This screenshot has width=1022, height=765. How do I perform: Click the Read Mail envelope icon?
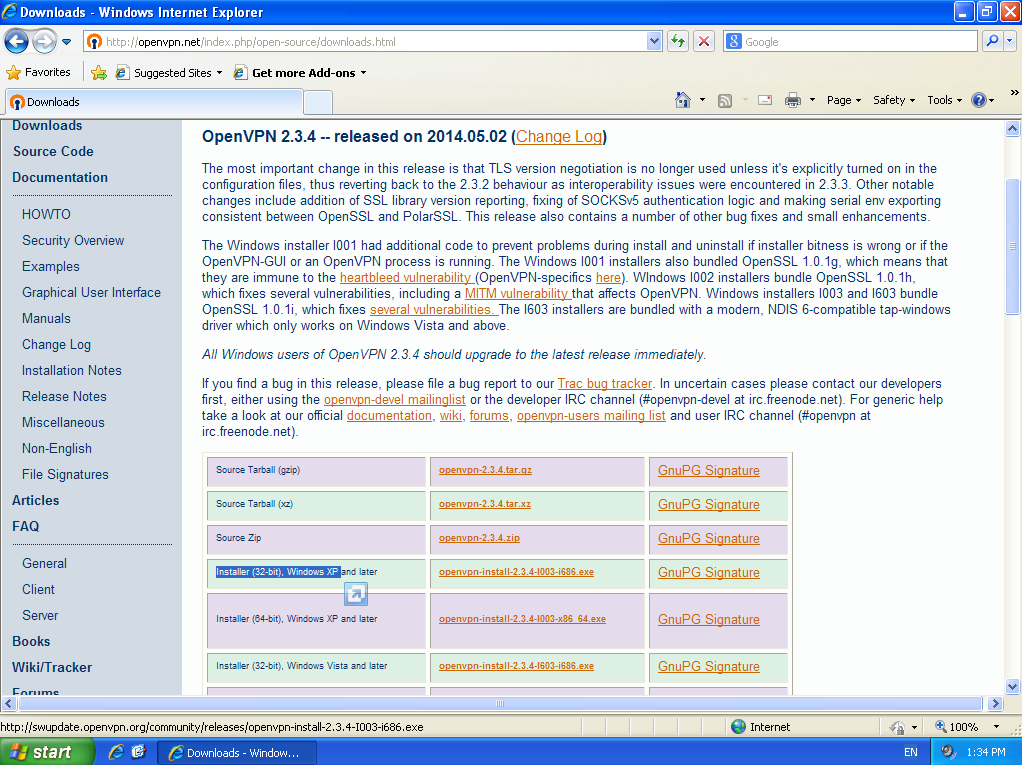click(x=765, y=100)
